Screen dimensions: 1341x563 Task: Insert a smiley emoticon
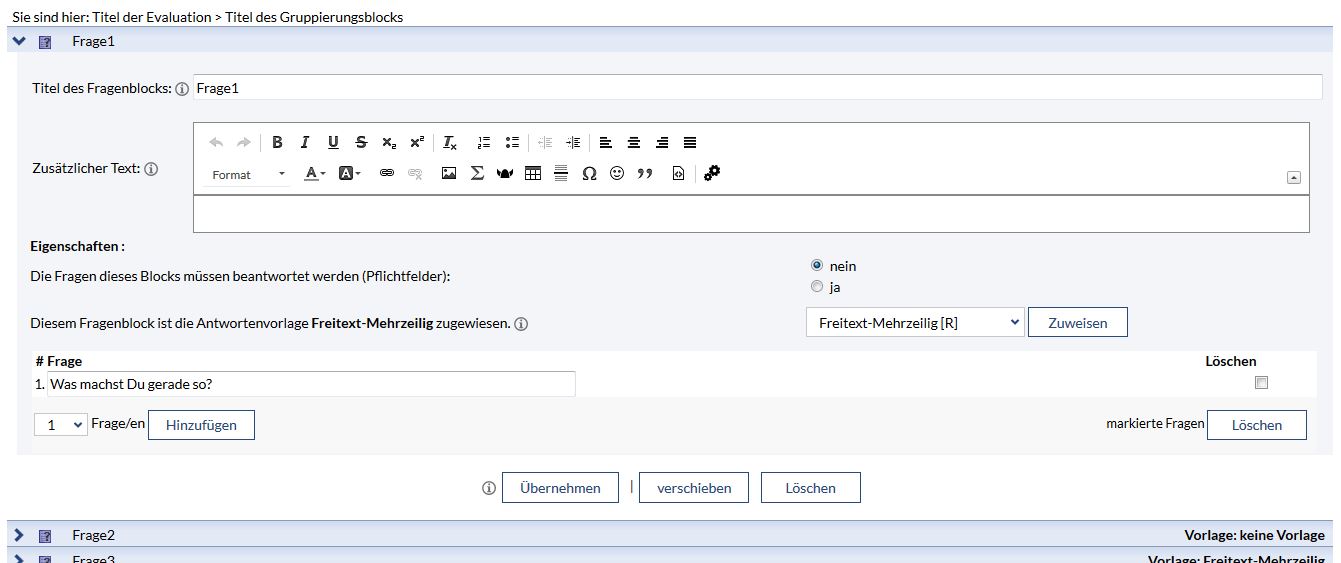point(617,174)
